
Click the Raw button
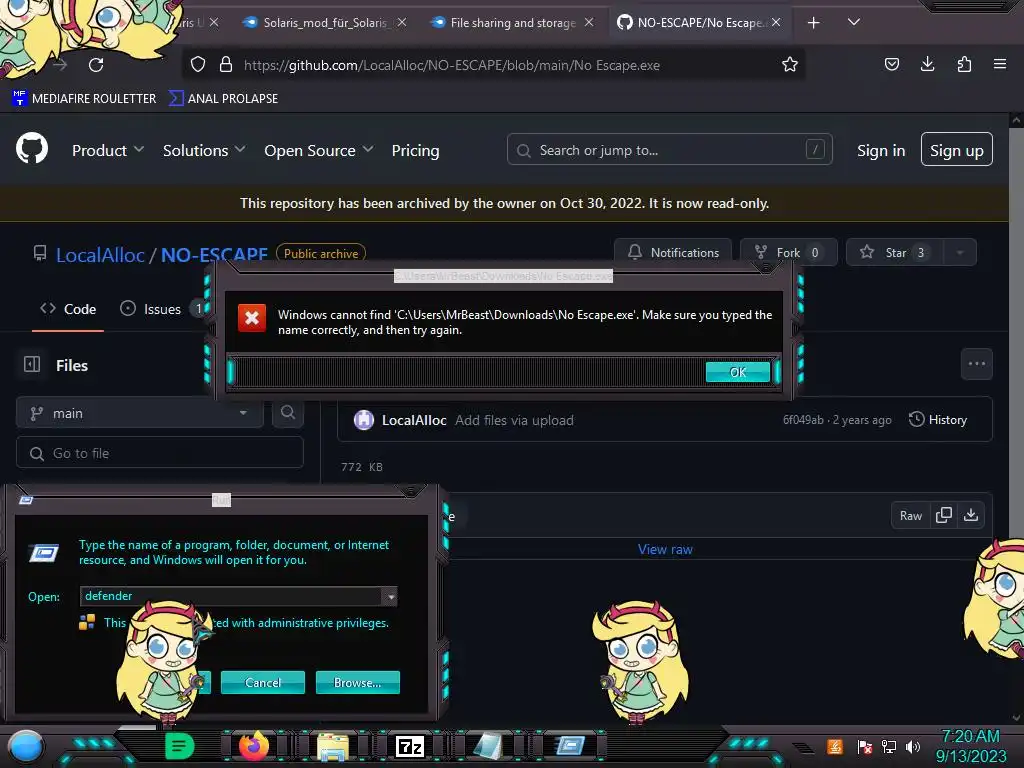click(x=910, y=515)
